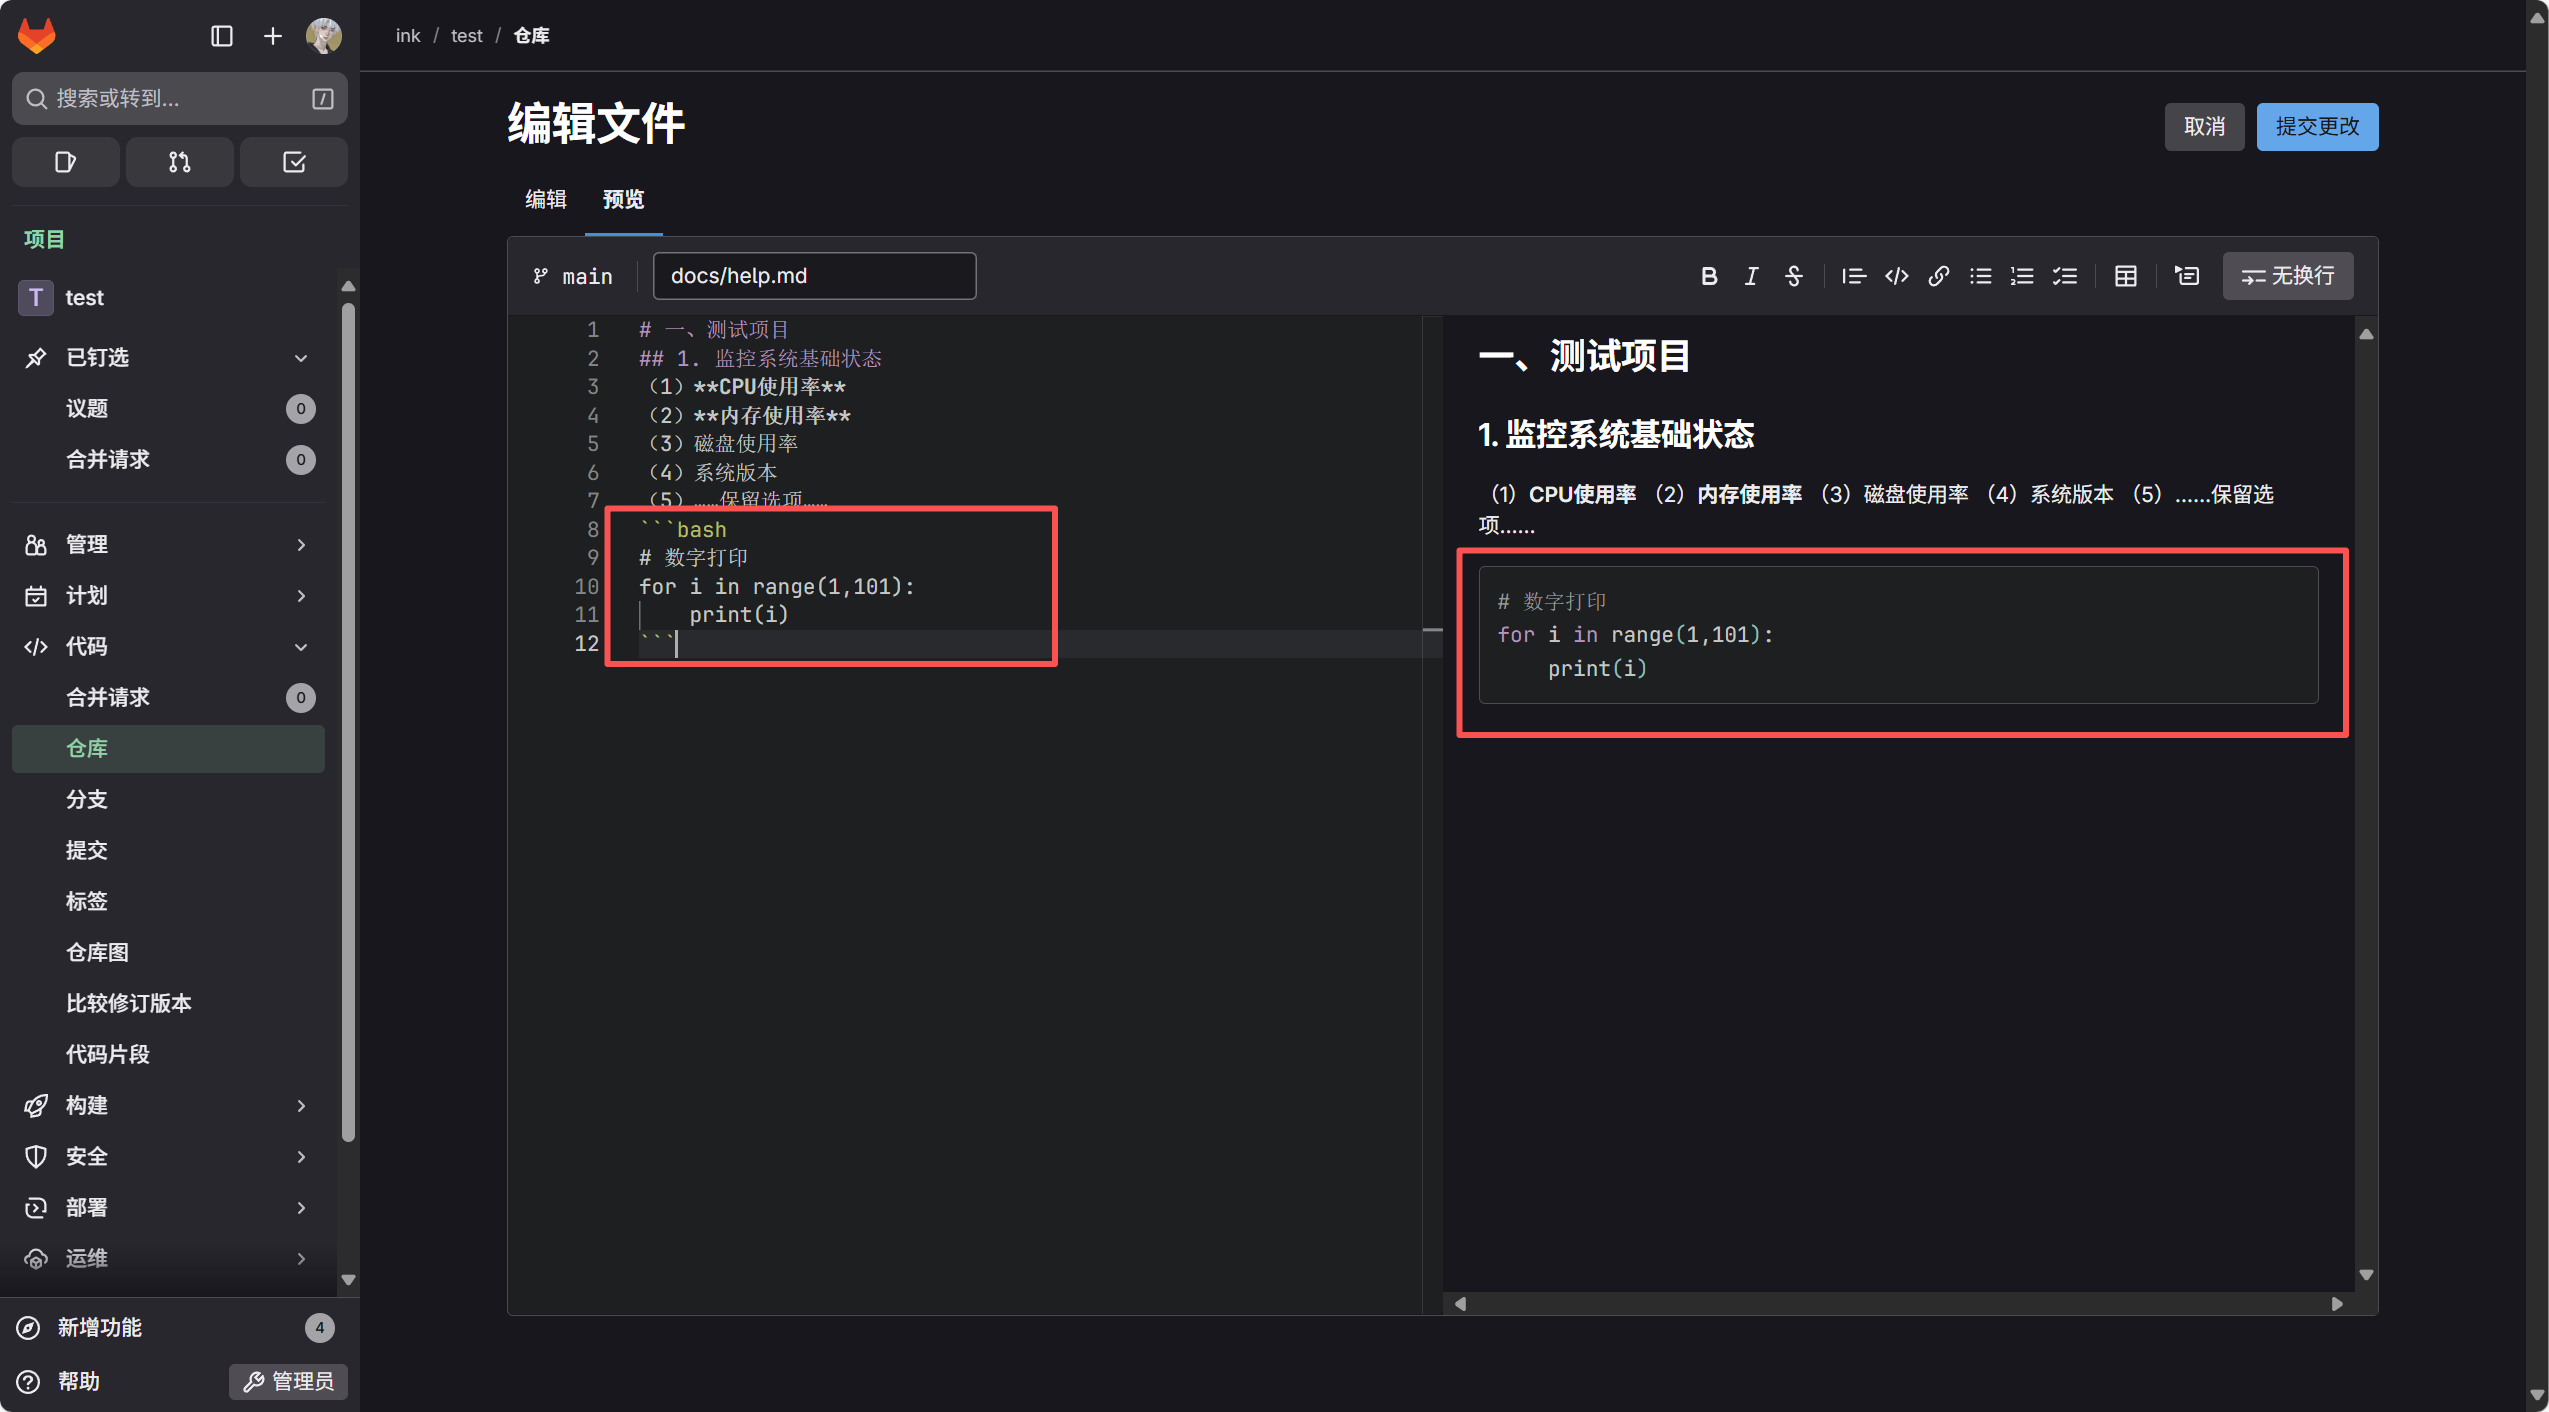This screenshot has height=1412, width=2549.
Task: Click the strikethrough toolbar icon
Action: point(1793,276)
